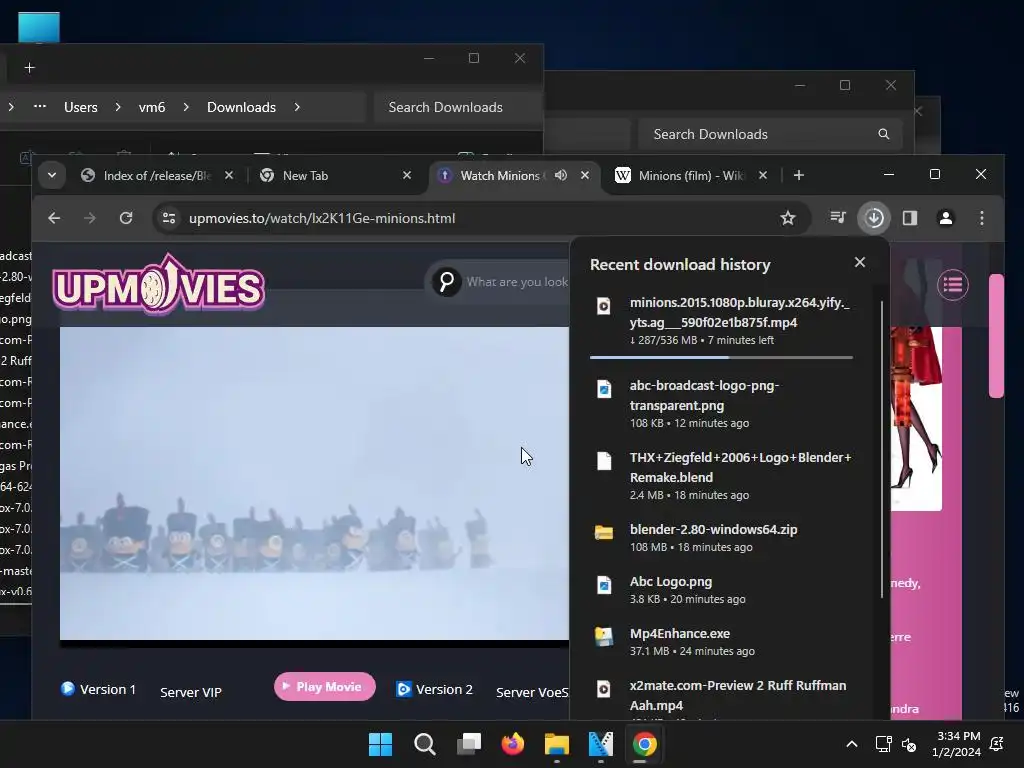Open Task View on the taskbar

click(469, 744)
